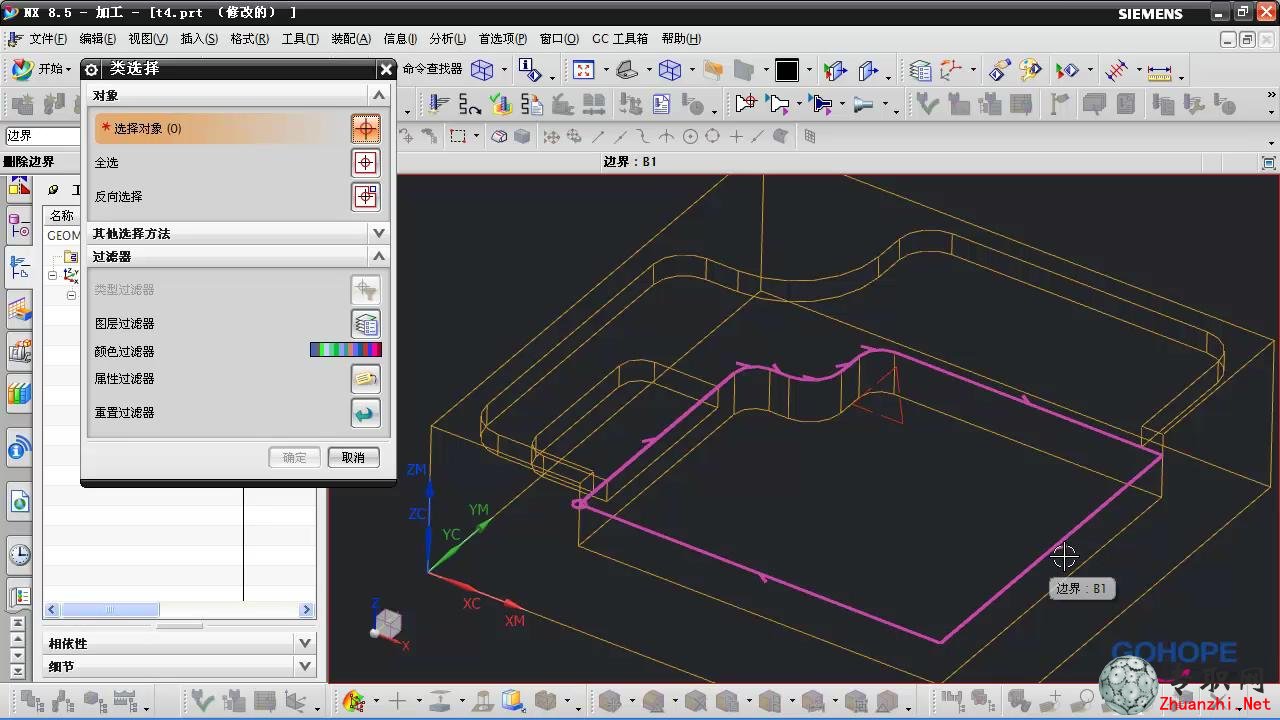This screenshot has width=1280, height=720.
Task: Open the View (视图) menu
Action: point(148,38)
